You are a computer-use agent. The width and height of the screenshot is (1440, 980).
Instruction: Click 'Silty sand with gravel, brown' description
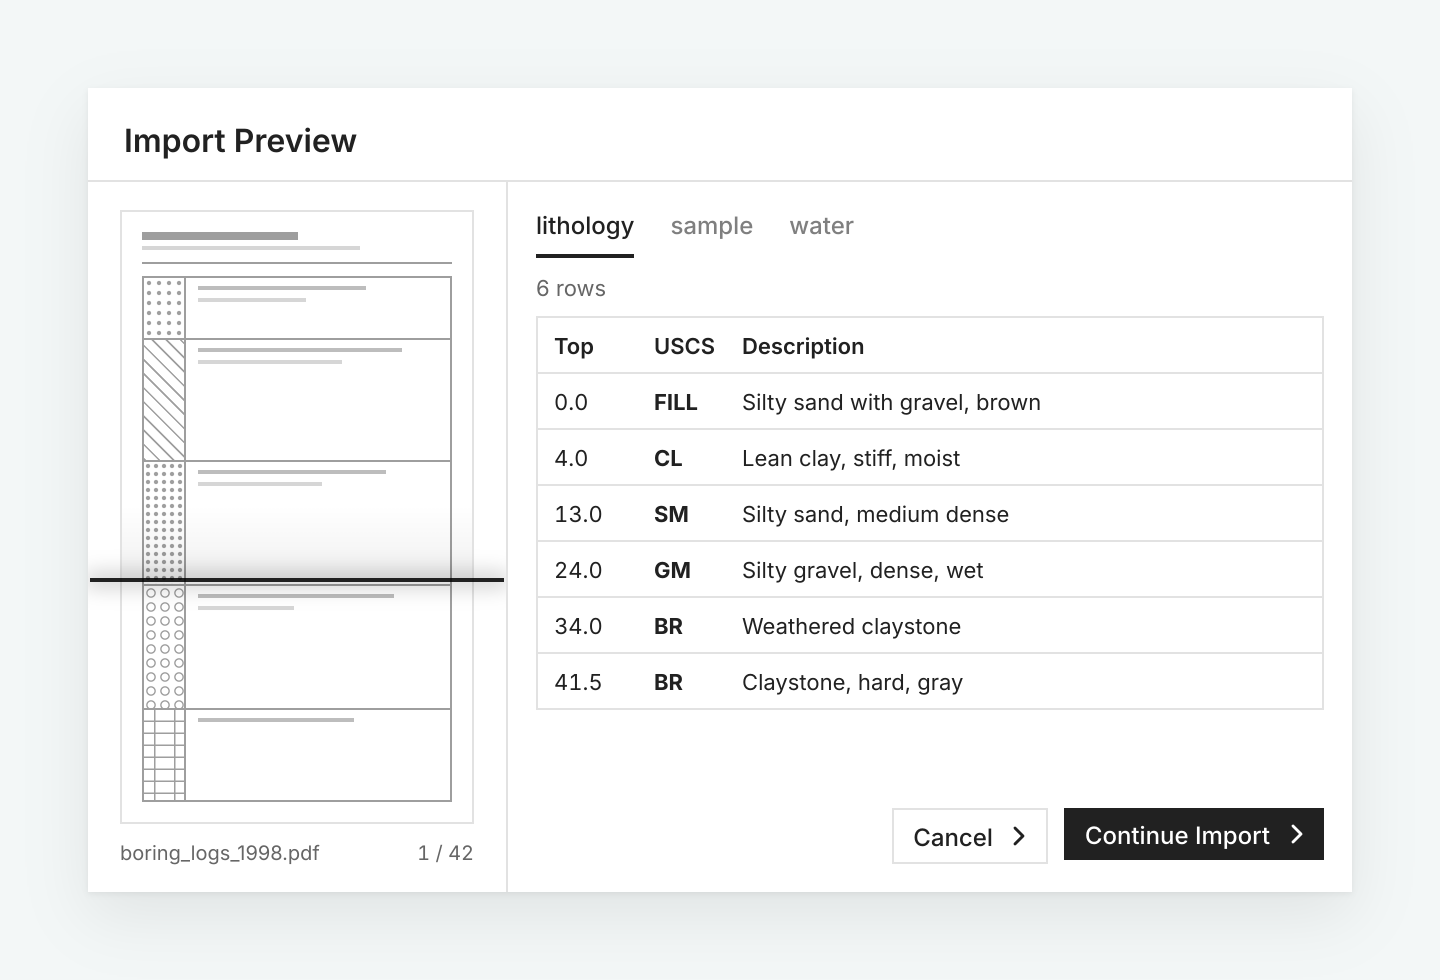[891, 402]
